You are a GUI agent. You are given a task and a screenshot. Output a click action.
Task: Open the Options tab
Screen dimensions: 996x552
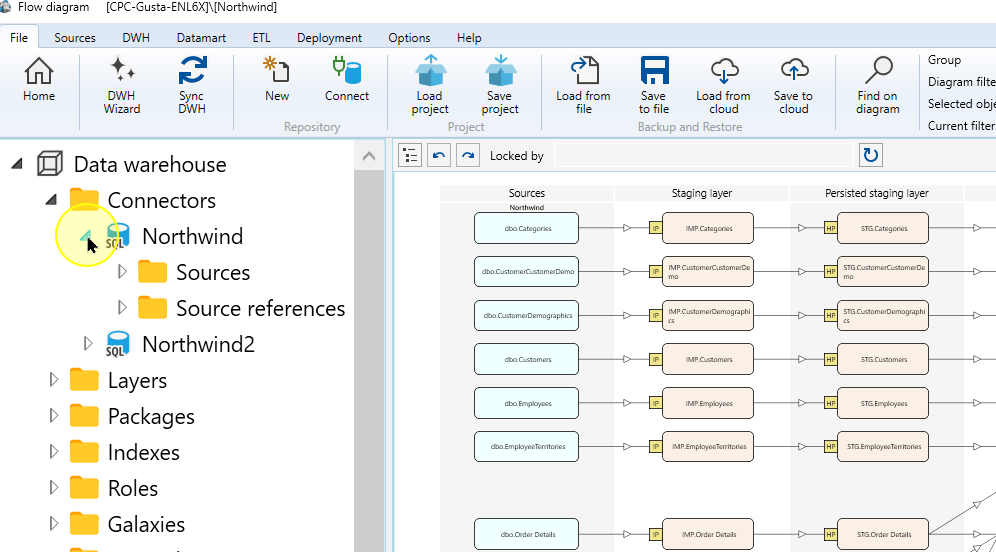[409, 37]
